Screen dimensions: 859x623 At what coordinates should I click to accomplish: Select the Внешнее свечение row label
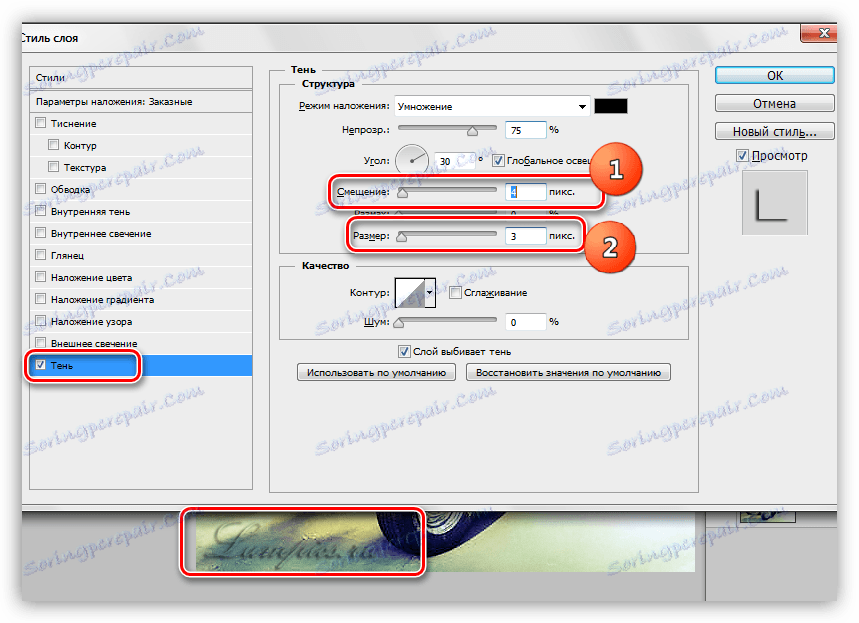click(x=94, y=344)
